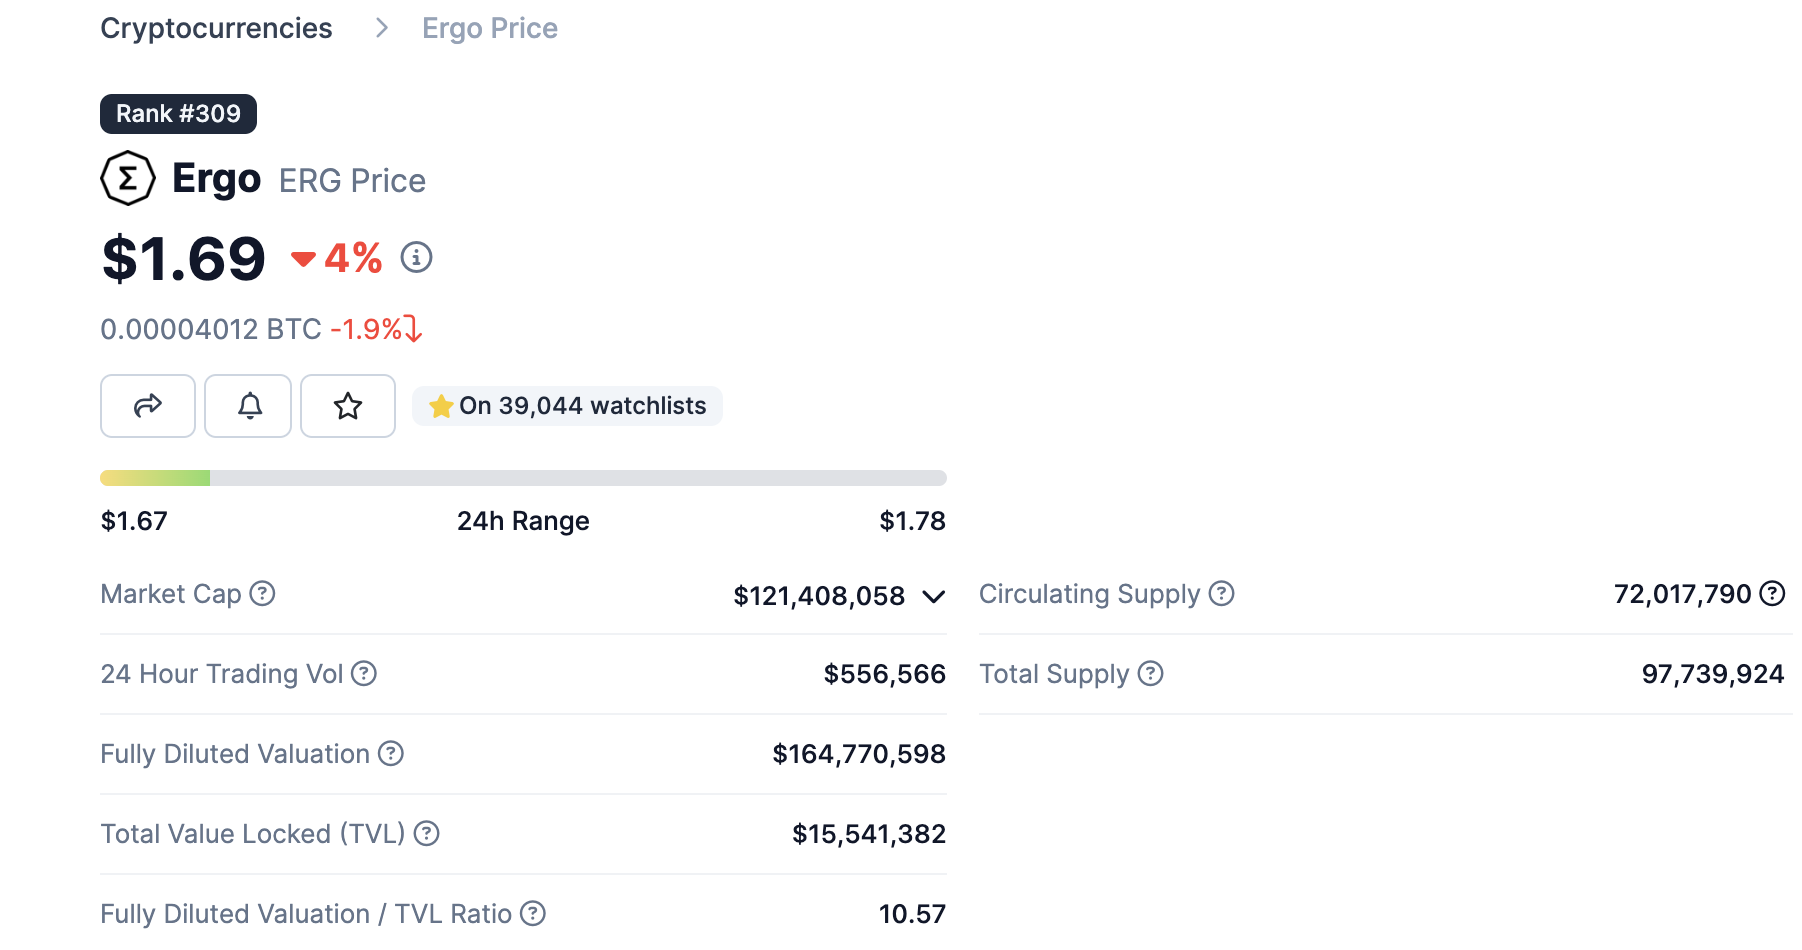This screenshot has width=1802, height=950.
Task: Open the Cryptocurrencies breadcrumb link
Action: (216, 28)
